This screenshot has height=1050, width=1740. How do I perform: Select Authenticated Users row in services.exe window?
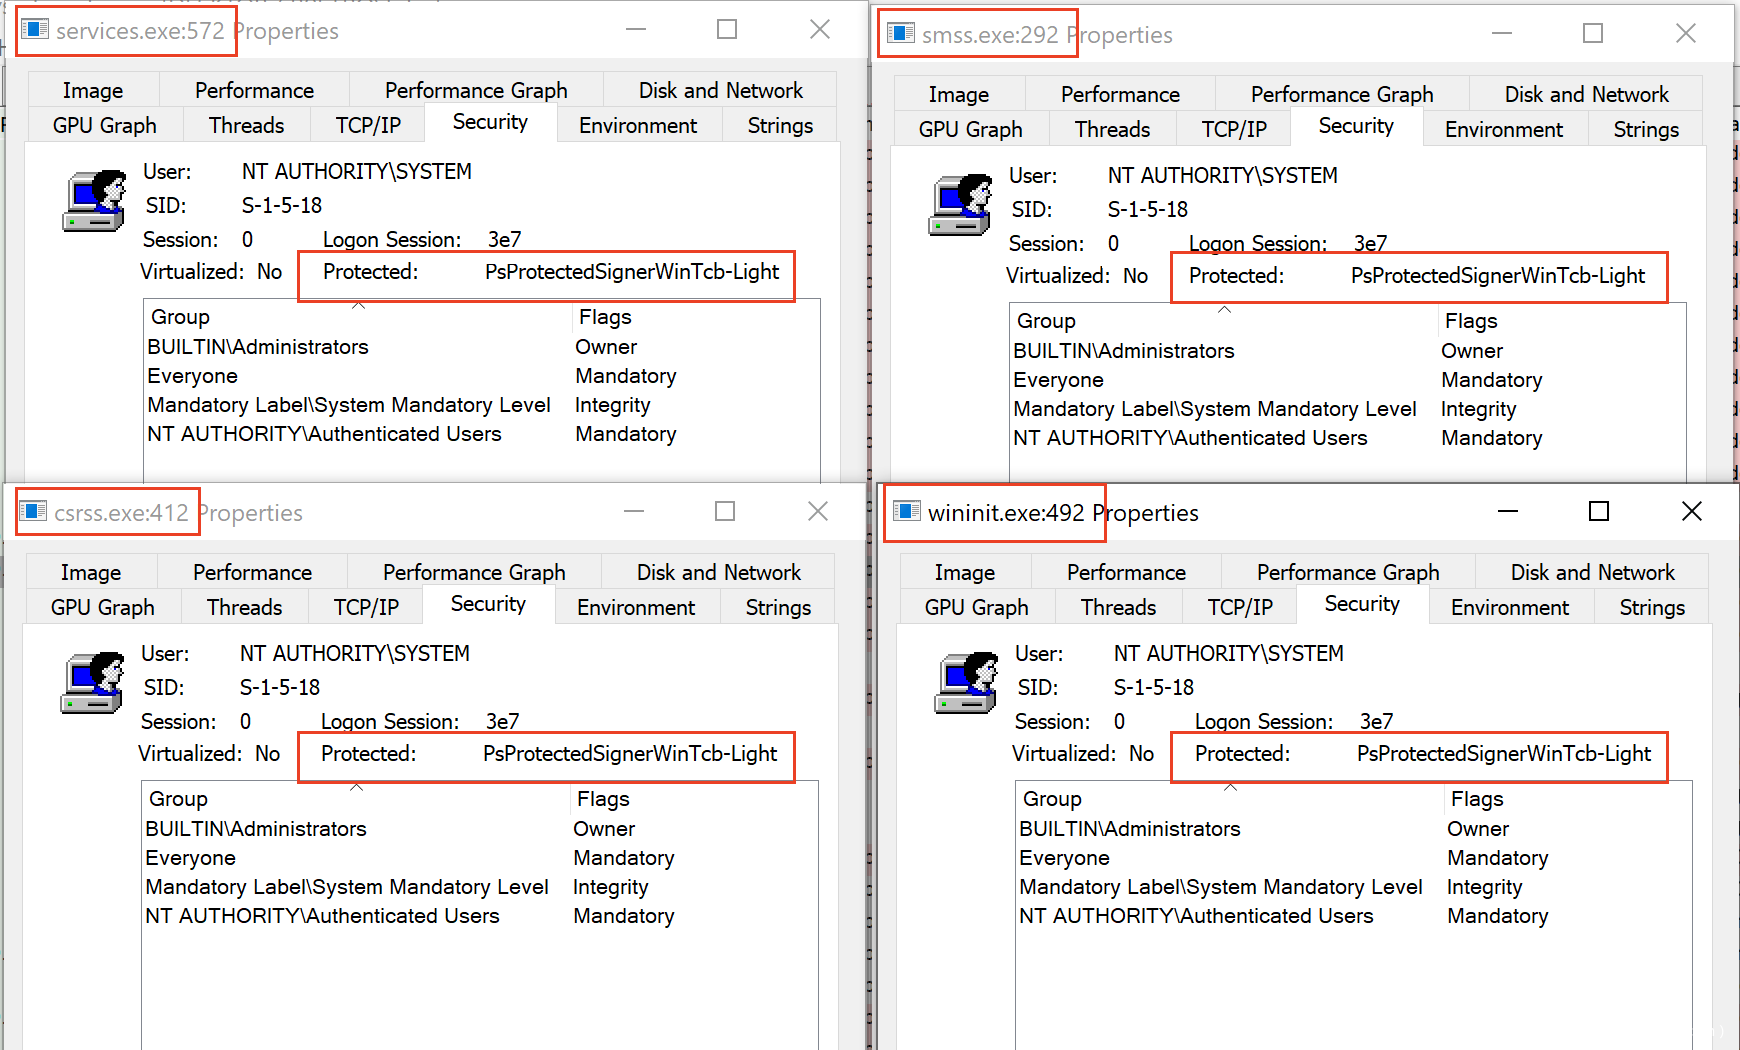pos(482,434)
